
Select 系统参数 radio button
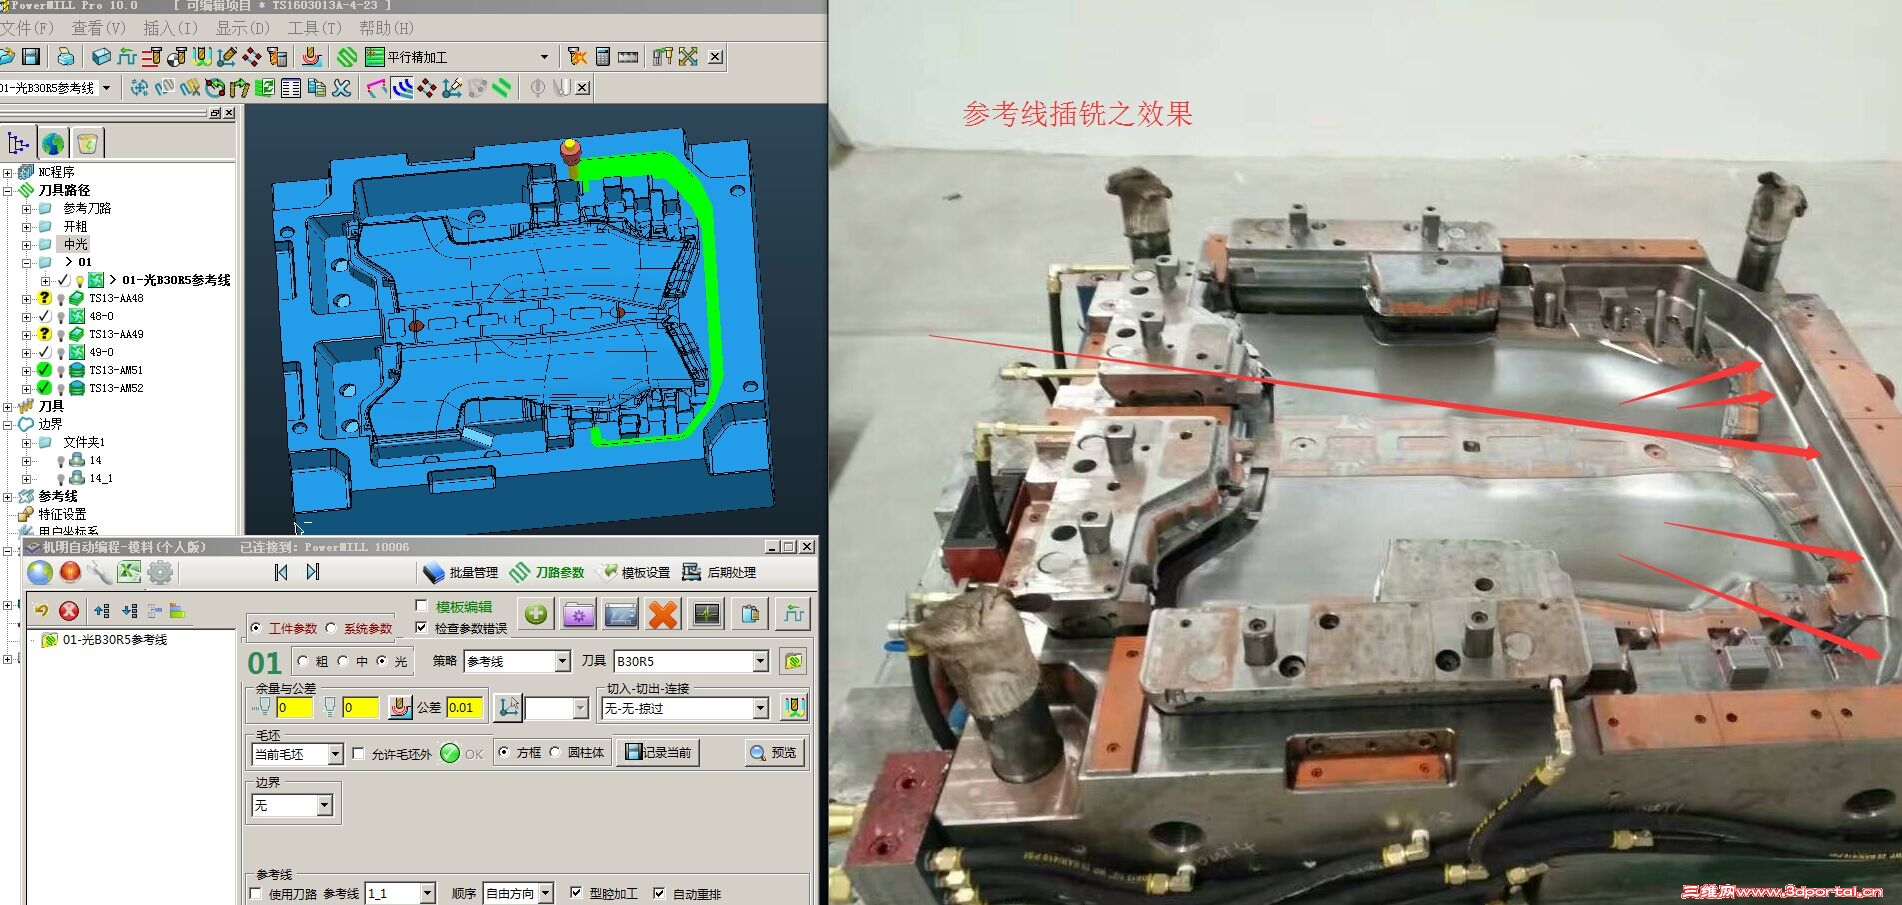tap(331, 628)
